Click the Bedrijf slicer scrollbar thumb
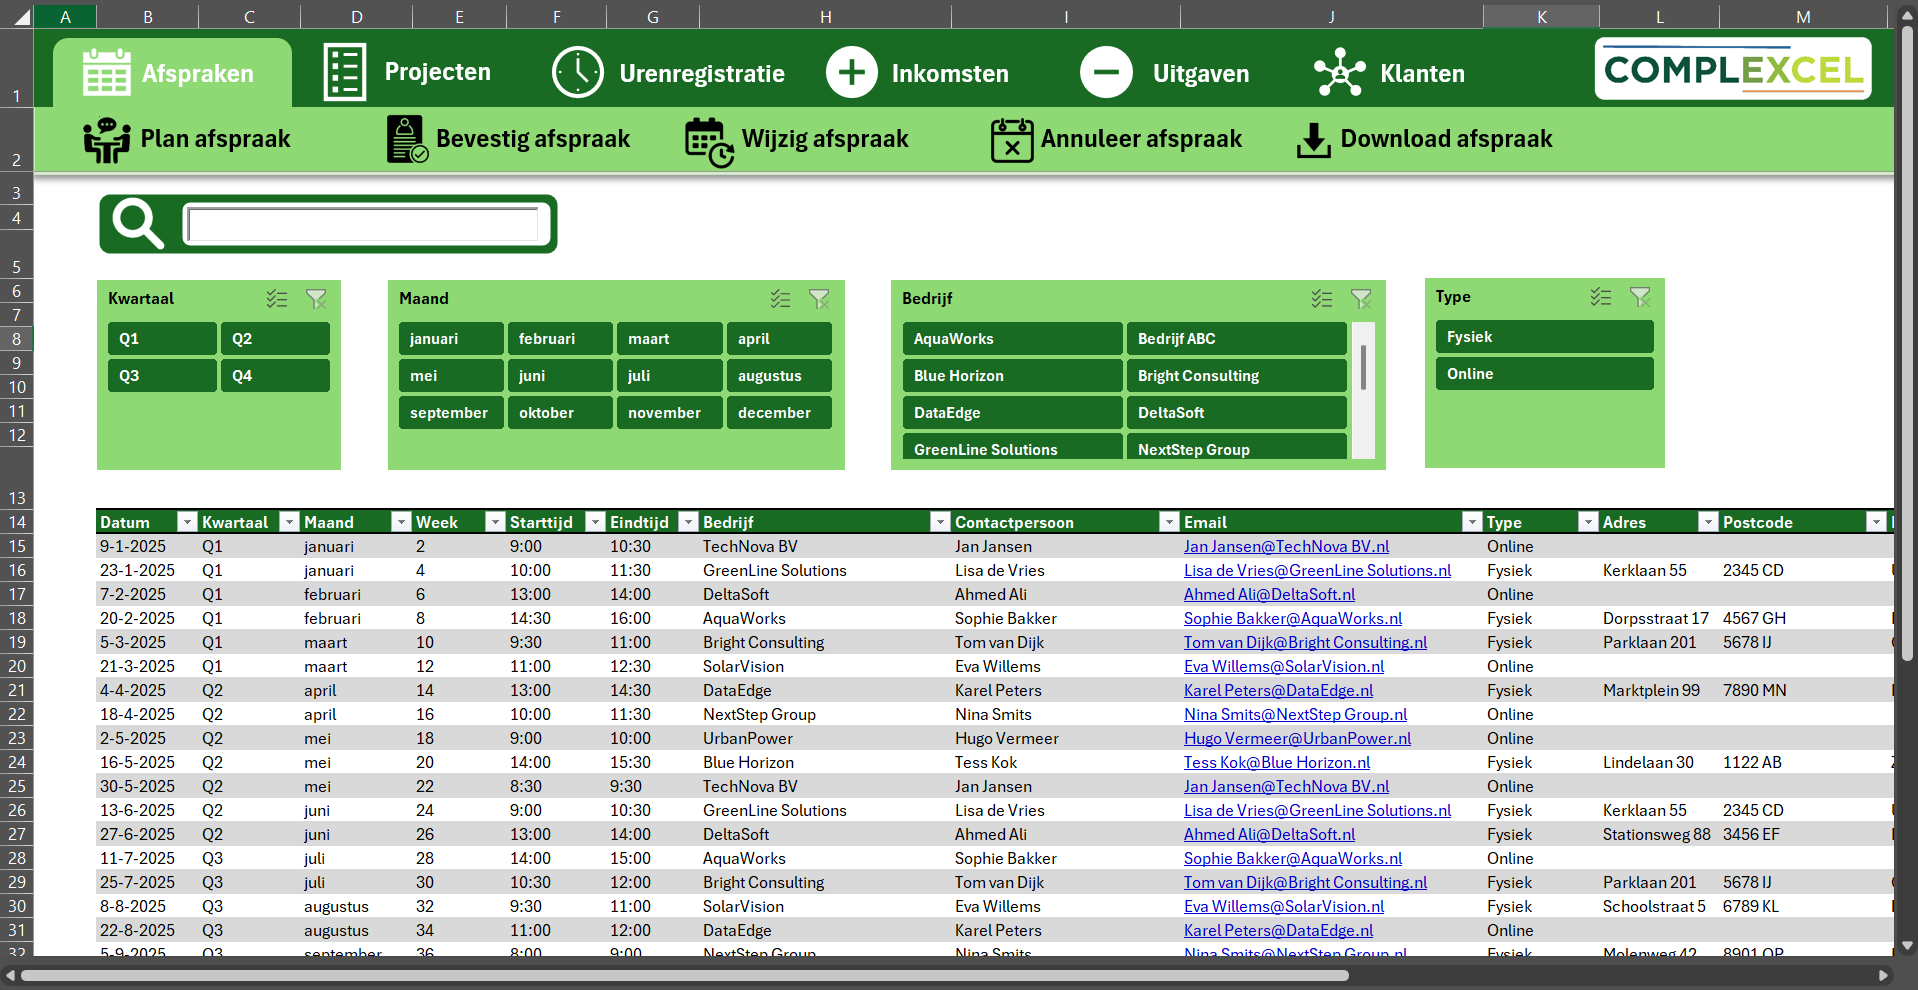 (x=1363, y=366)
